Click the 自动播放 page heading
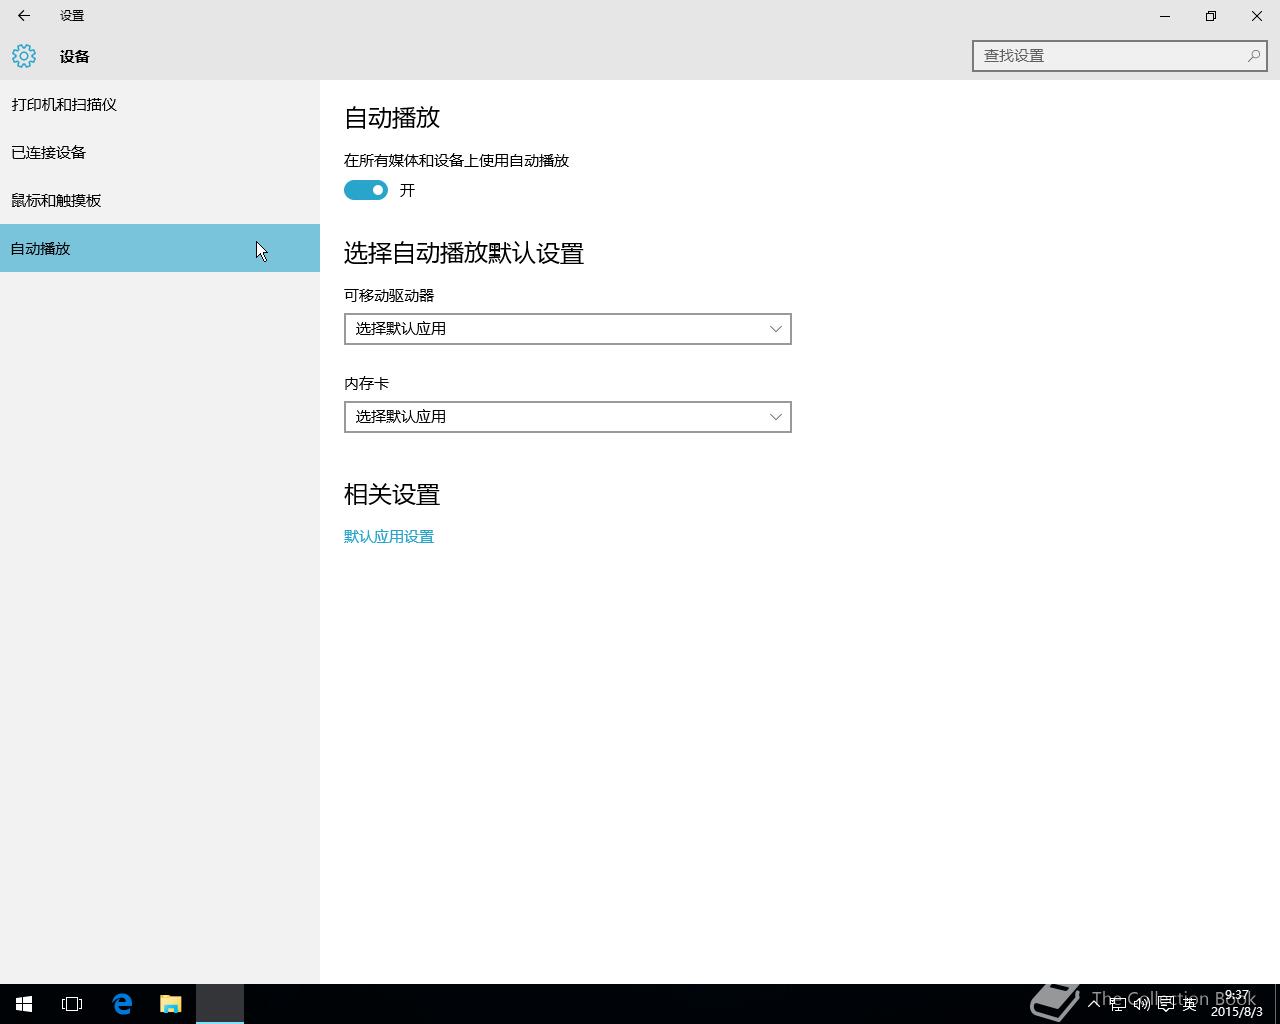The height and width of the screenshot is (1024, 1280). (392, 118)
